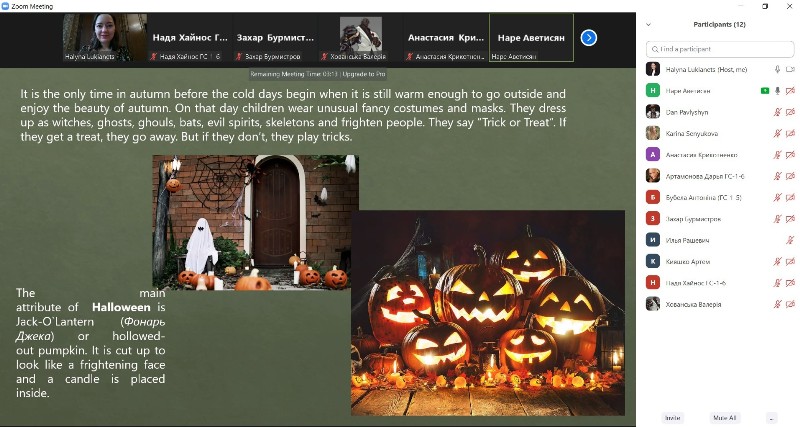The width and height of the screenshot is (800, 427).
Task: Click muted mic icon for Кияшко Артем
Action: click(777, 262)
